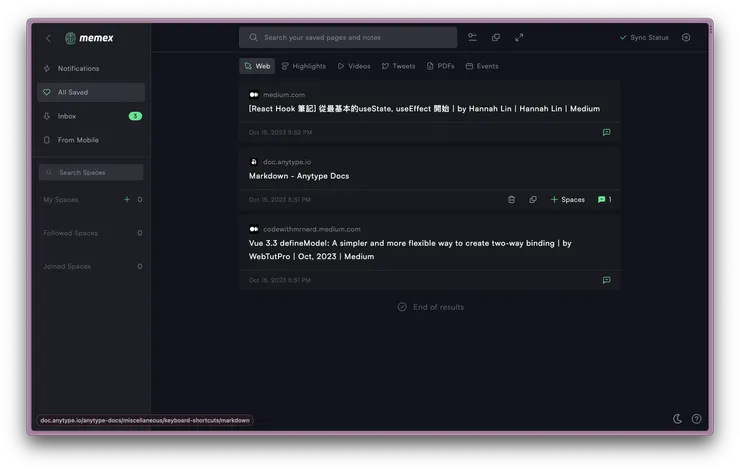Switch to Tweets tab
This screenshot has width=740, height=471.
(x=399, y=66)
